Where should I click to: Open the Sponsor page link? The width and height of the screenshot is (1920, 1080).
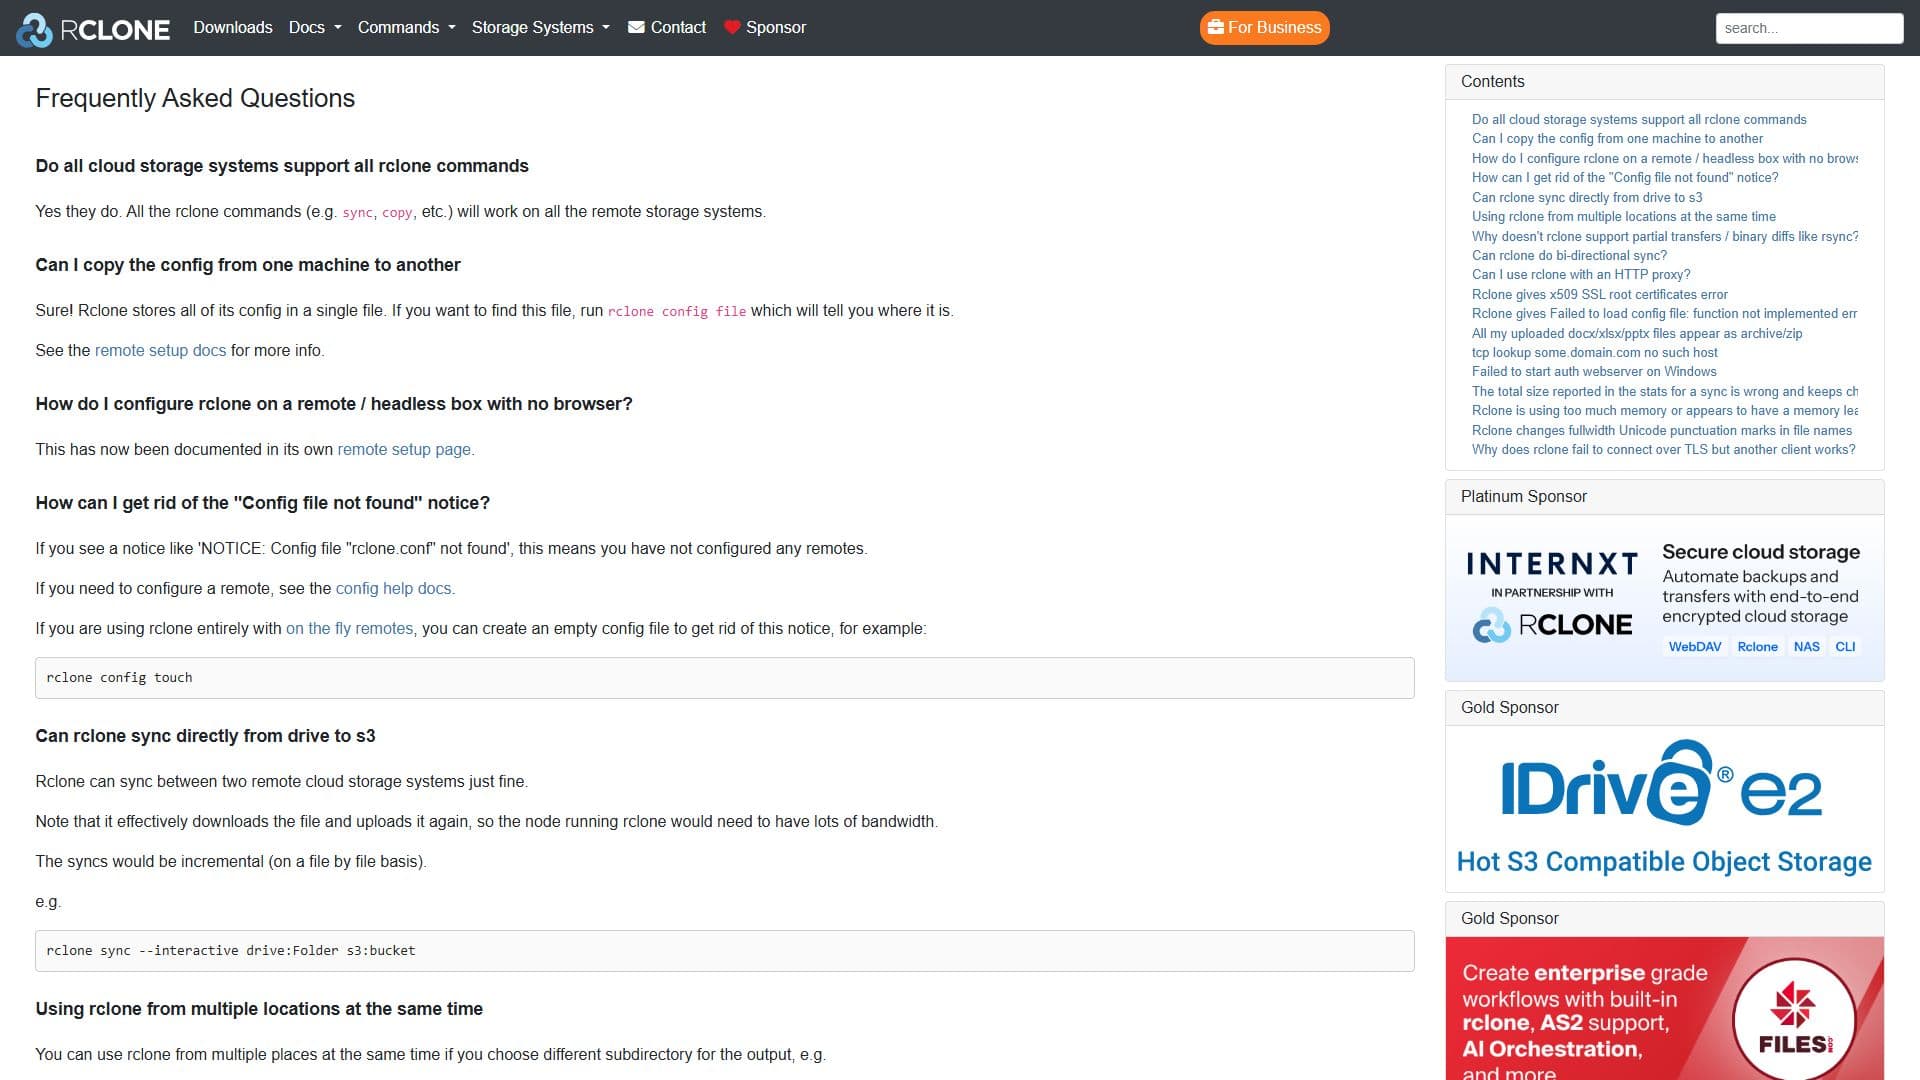(x=765, y=27)
